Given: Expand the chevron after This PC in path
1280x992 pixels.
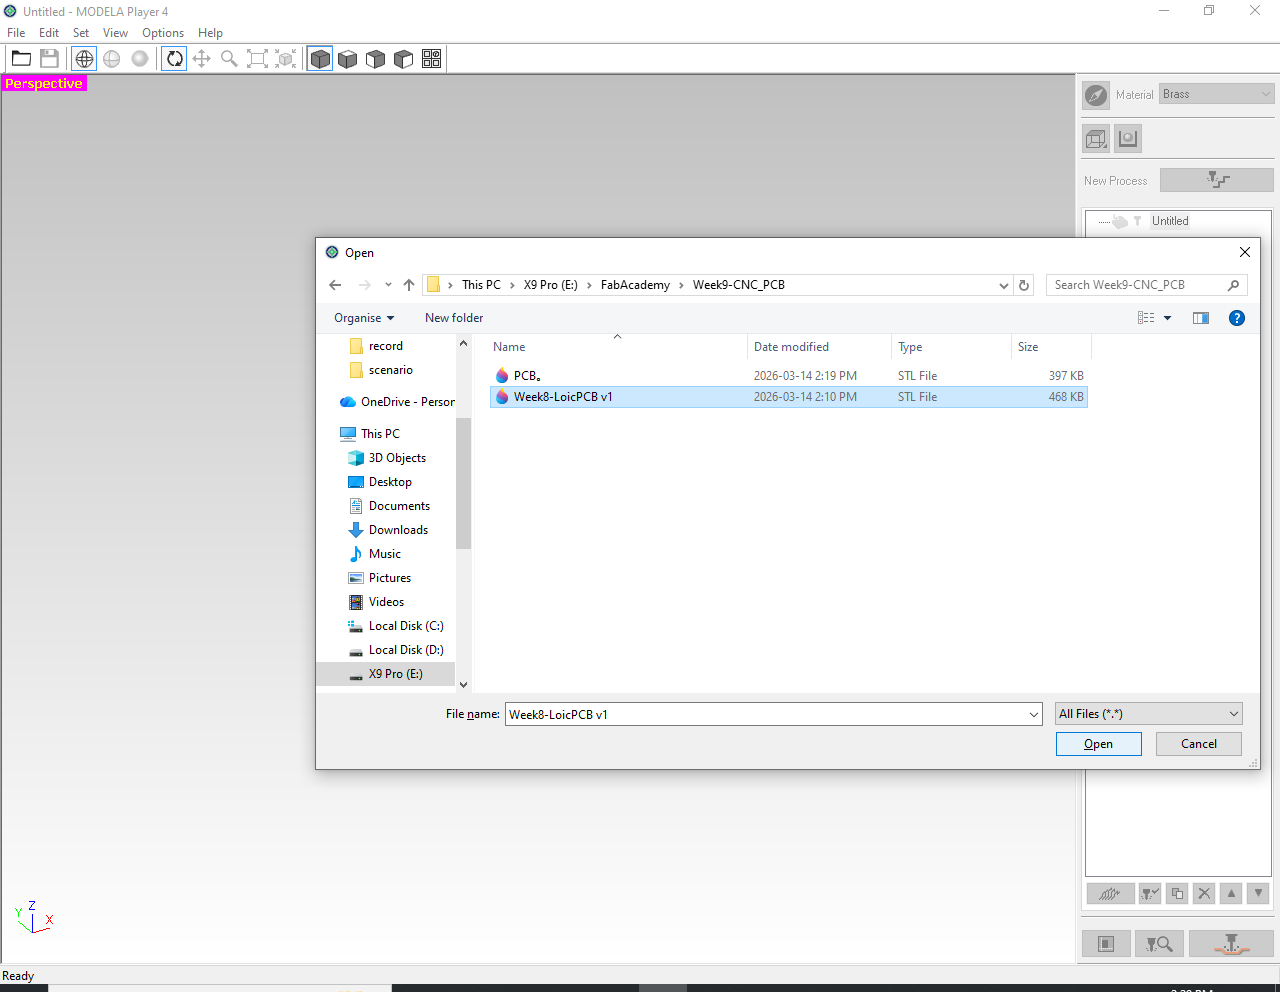Looking at the screenshot, I should click(512, 285).
